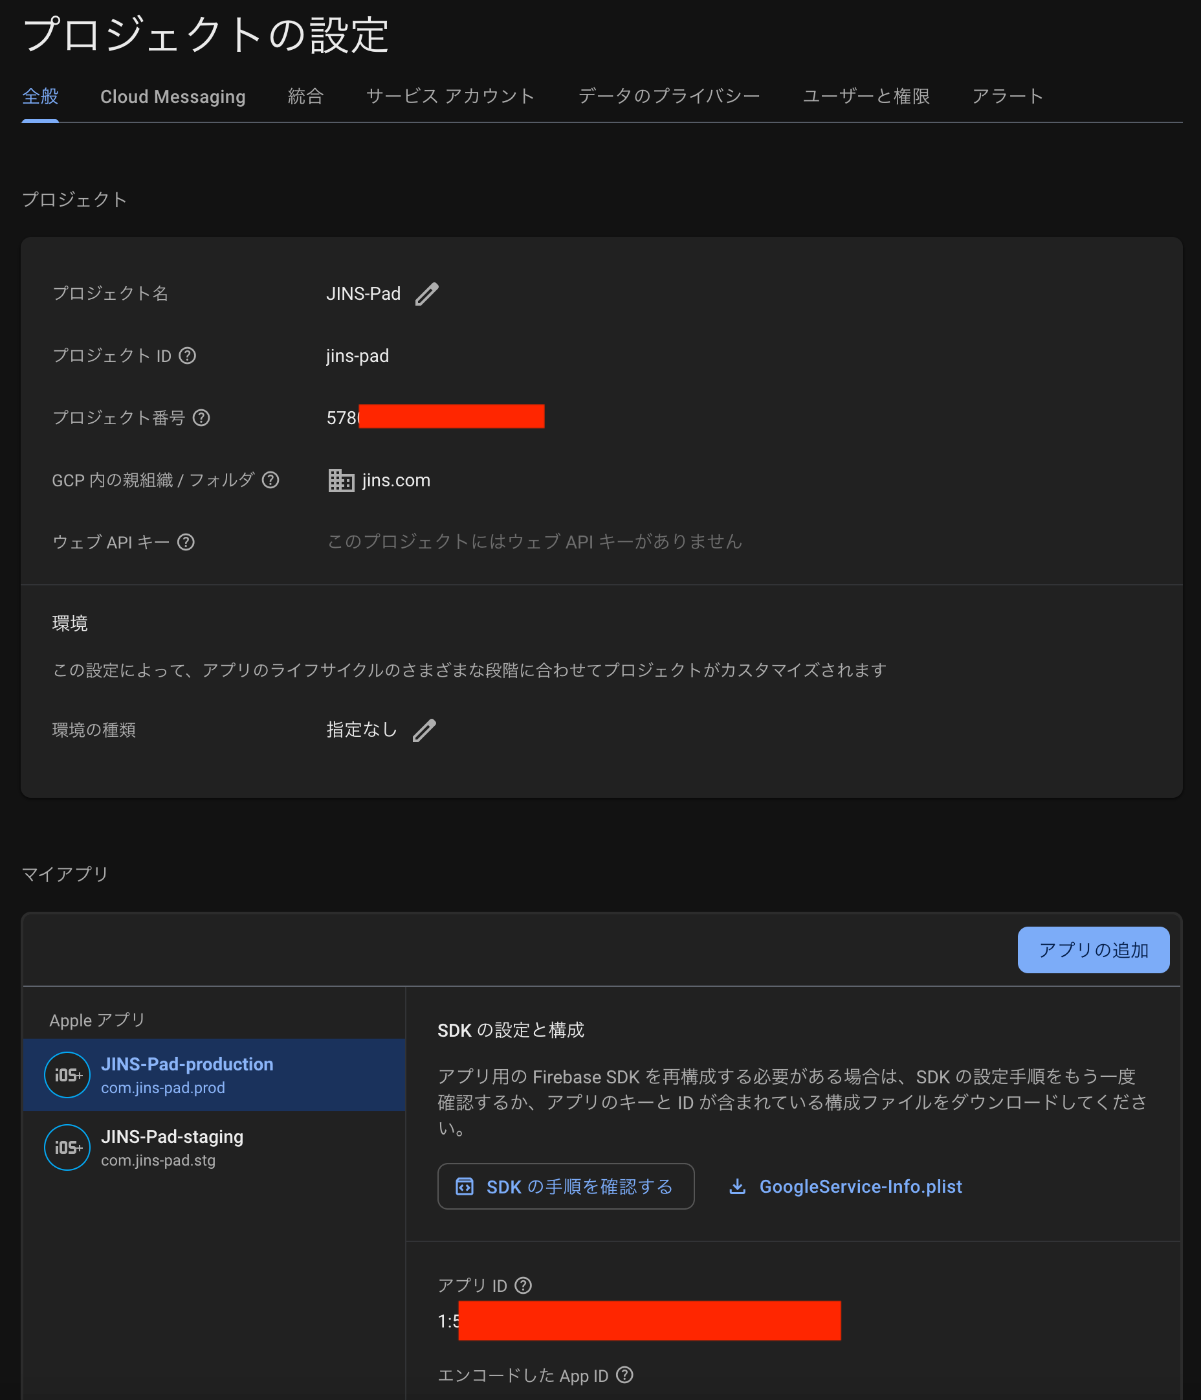Open help icon next to GCP 内の親組織 / フォルダ
Screen dimensions: 1201x1400
pos(270,480)
